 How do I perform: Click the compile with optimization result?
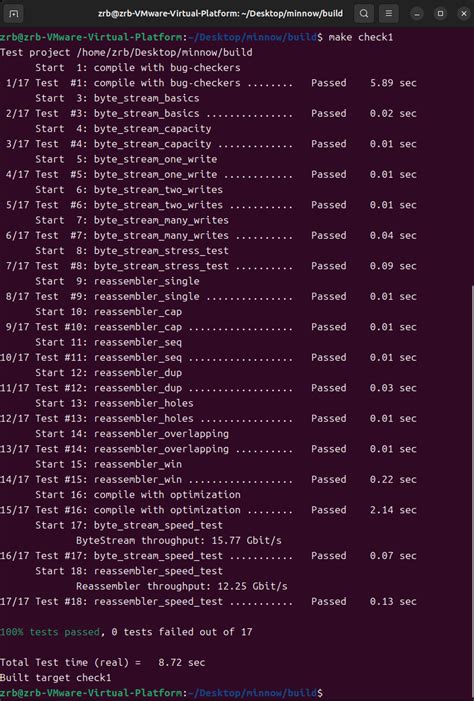coord(208,510)
